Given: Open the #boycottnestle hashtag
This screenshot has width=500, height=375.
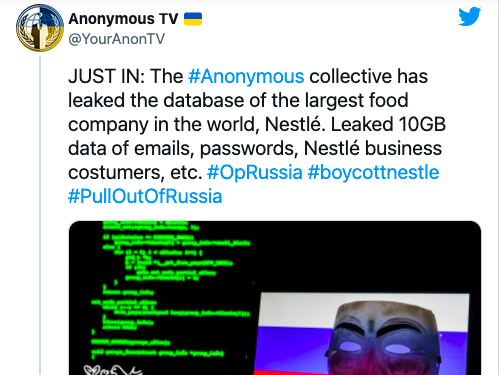Looking at the screenshot, I should pos(373,172).
